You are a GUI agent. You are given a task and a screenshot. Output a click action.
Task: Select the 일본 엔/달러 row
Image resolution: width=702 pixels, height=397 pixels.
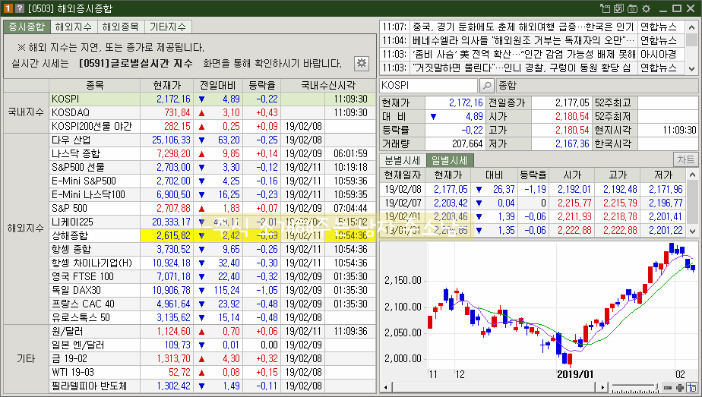(212, 345)
